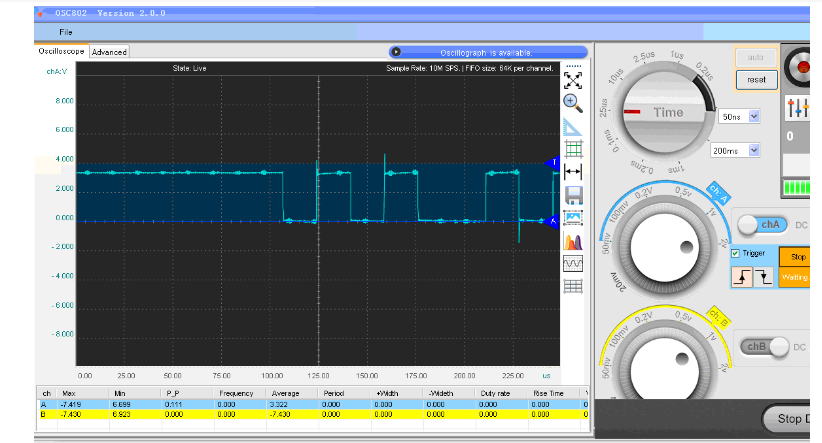Click the colorful histogram spectrum icon

click(574, 241)
